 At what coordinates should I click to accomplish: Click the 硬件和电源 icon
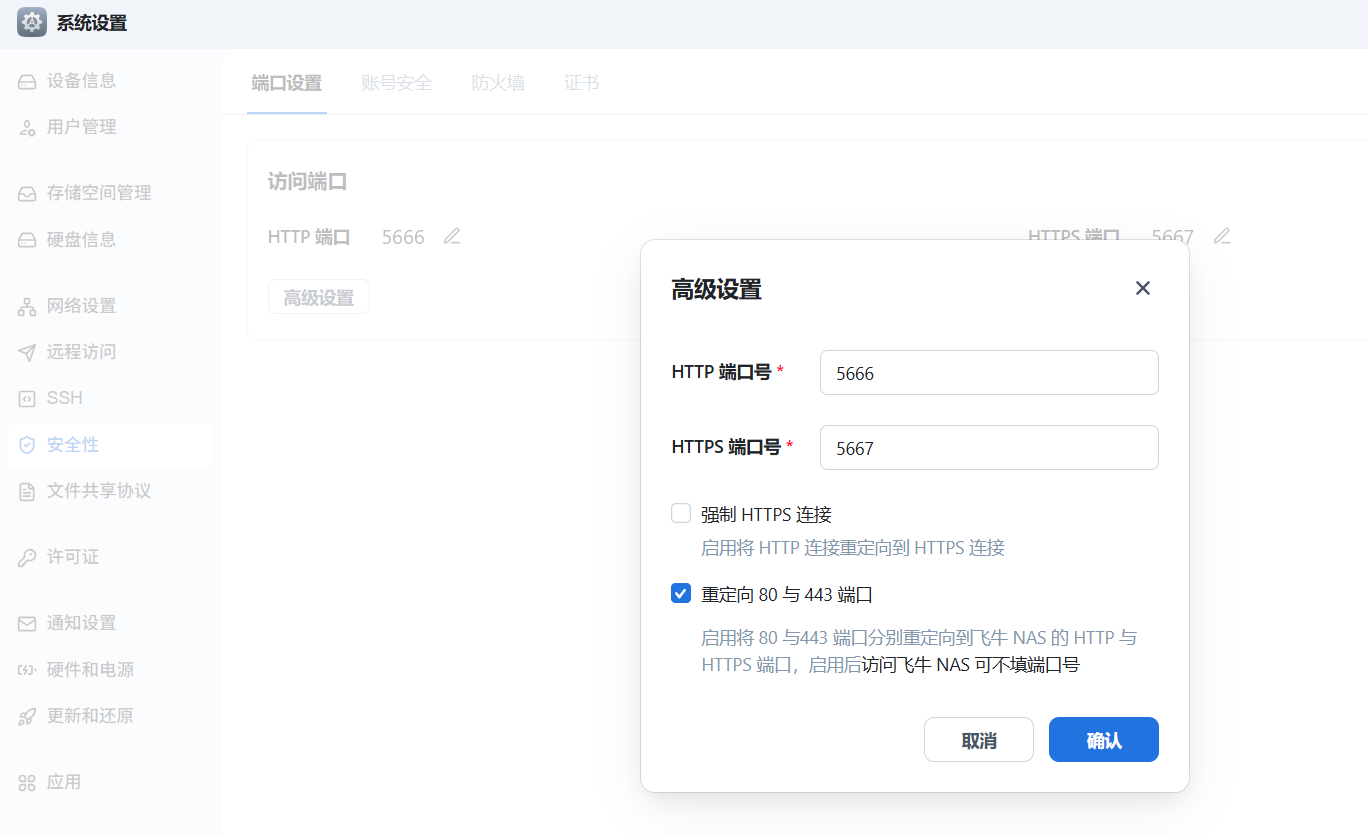pos(28,670)
